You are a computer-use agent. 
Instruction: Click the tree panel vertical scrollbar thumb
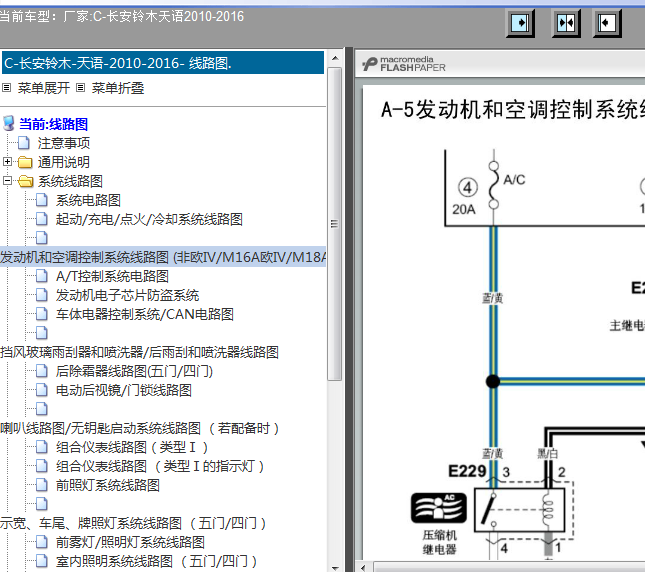335,224
